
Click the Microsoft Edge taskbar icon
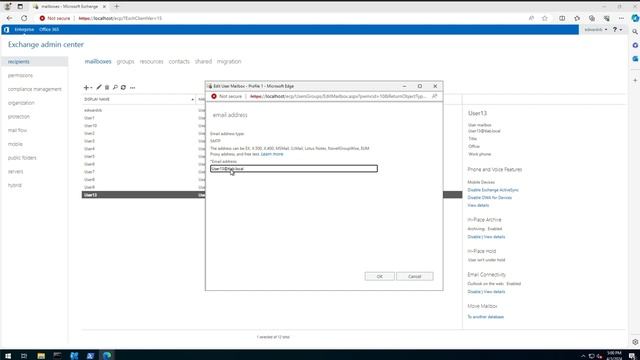point(107,356)
